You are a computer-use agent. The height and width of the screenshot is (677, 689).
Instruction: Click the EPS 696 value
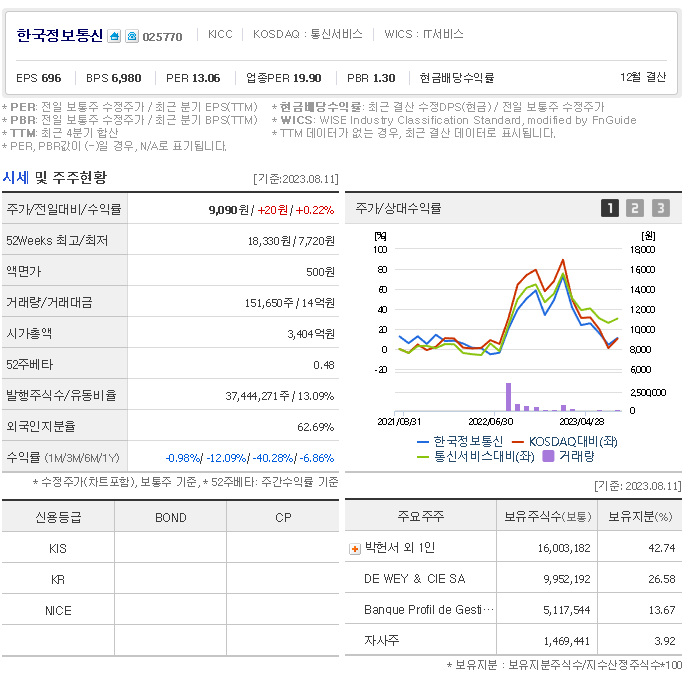pos(39,78)
